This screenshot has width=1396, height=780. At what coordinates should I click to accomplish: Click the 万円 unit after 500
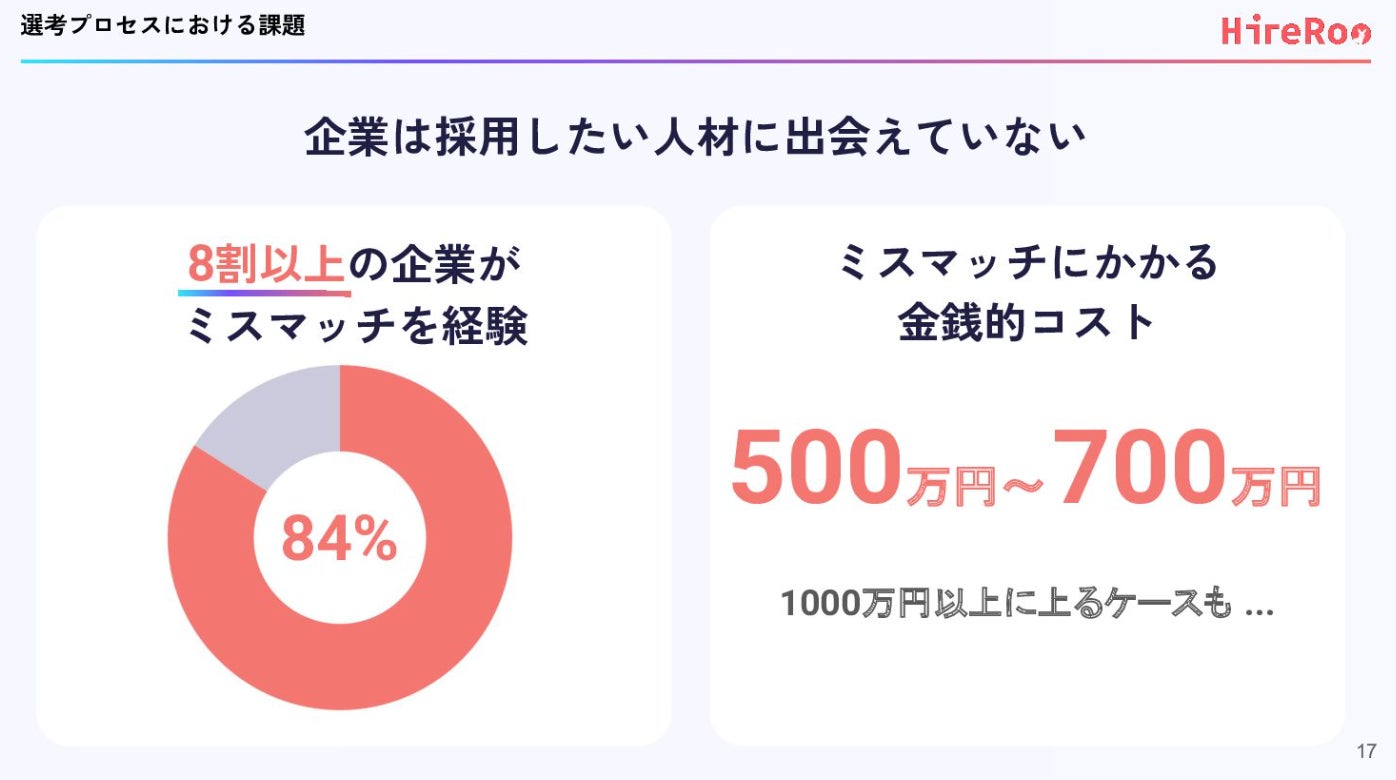pos(950,485)
